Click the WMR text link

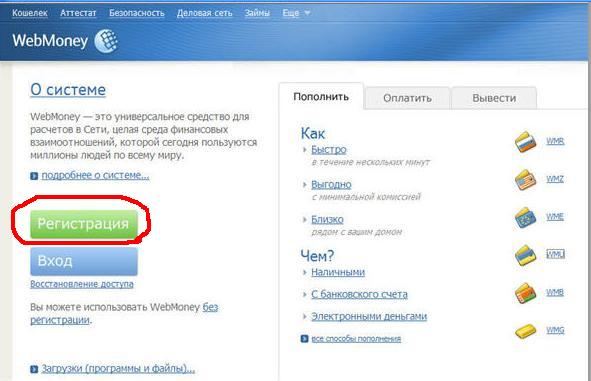pos(555,141)
